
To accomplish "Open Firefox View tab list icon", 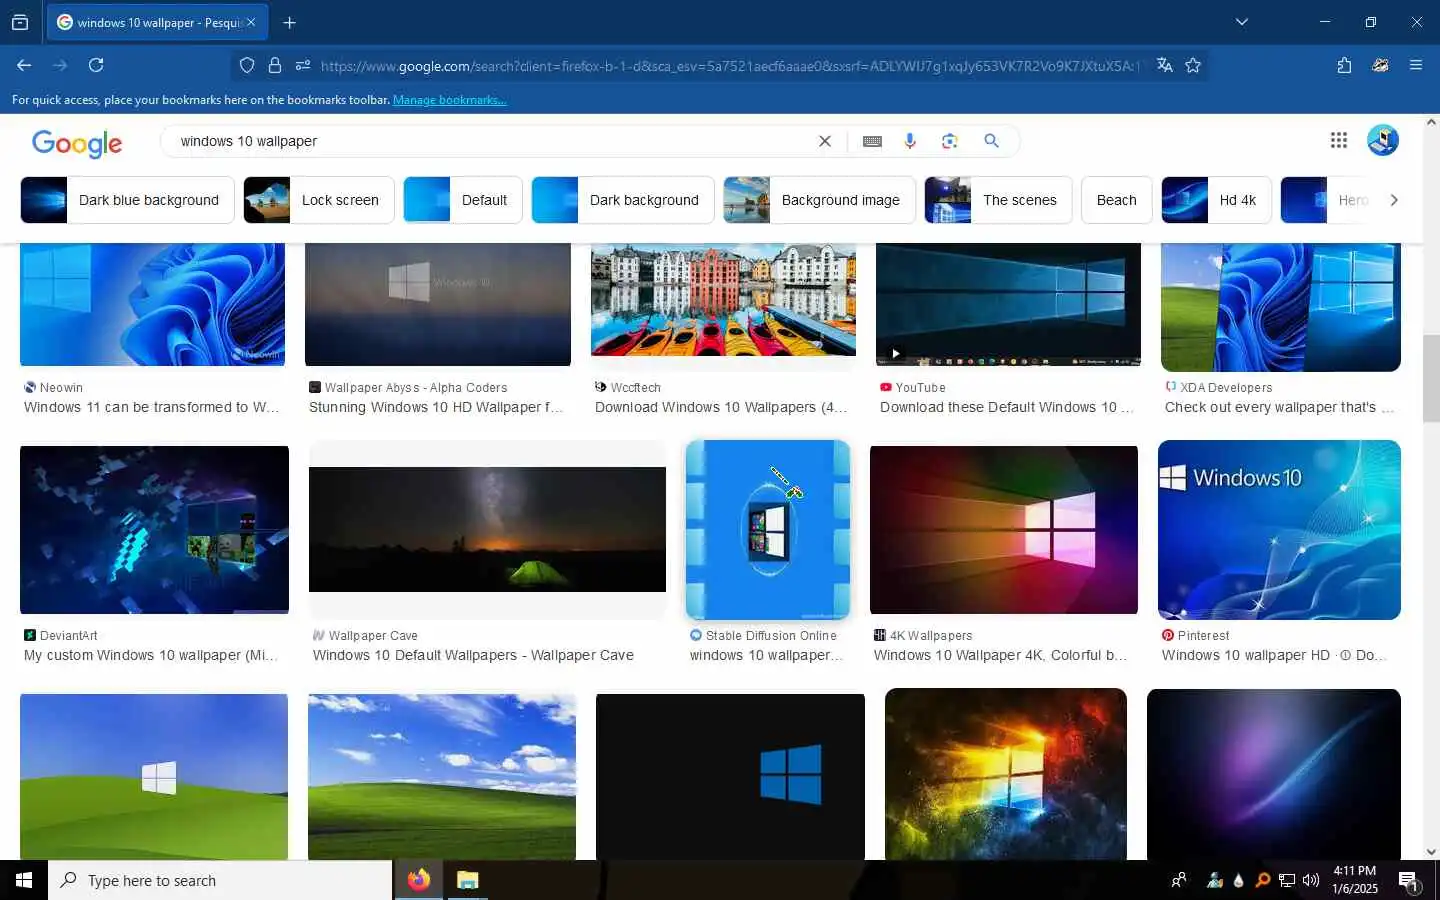I will point(20,22).
